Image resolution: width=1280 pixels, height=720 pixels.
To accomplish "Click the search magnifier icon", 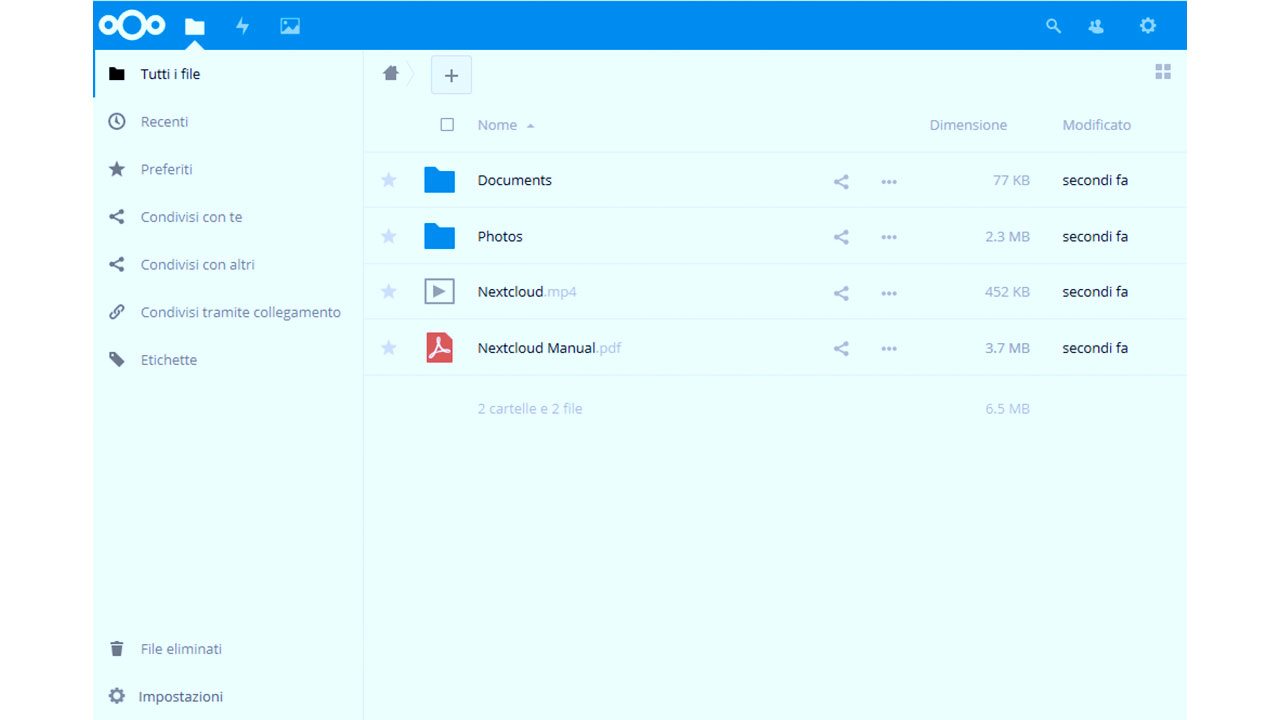I will coord(1053,26).
